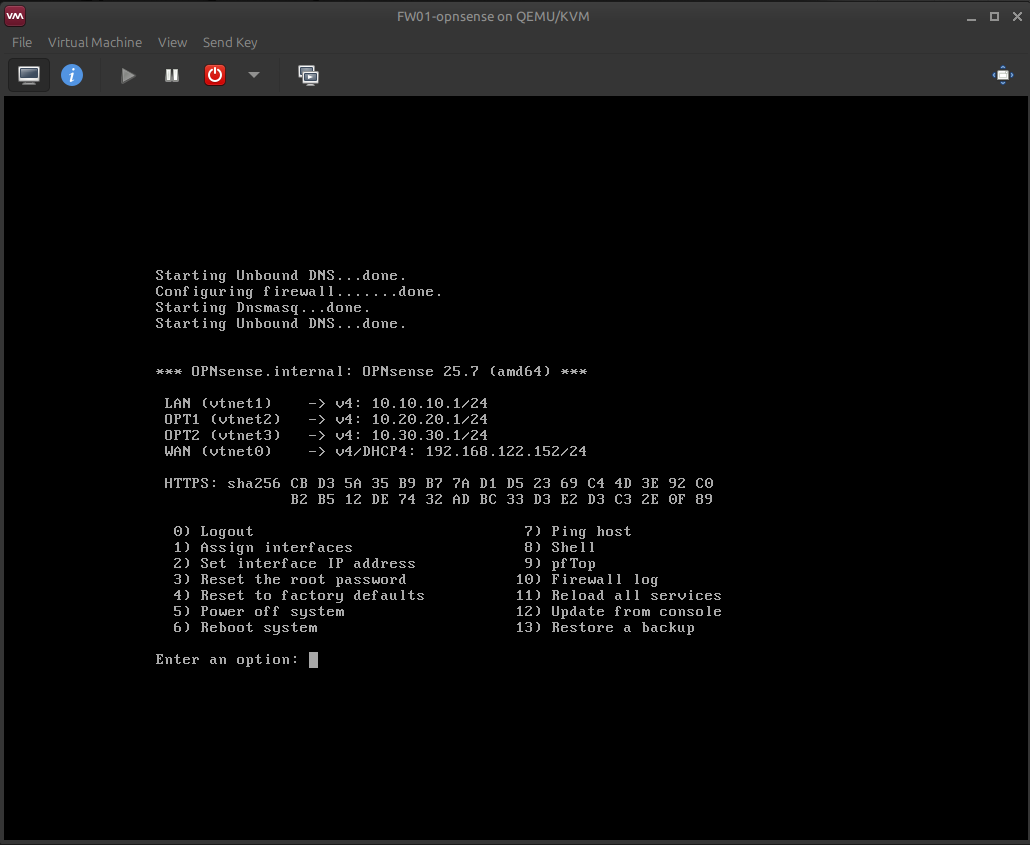Select the multi-display console icon
The height and width of the screenshot is (845, 1030).
coord(308,74)
